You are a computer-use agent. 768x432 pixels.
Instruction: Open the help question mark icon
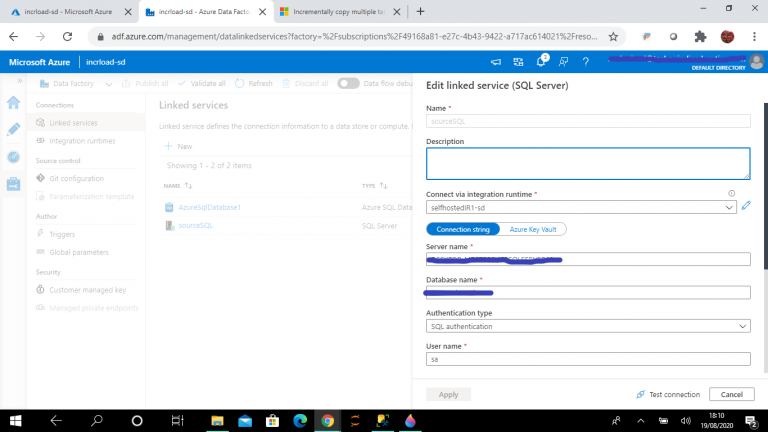tap(585, 62)
